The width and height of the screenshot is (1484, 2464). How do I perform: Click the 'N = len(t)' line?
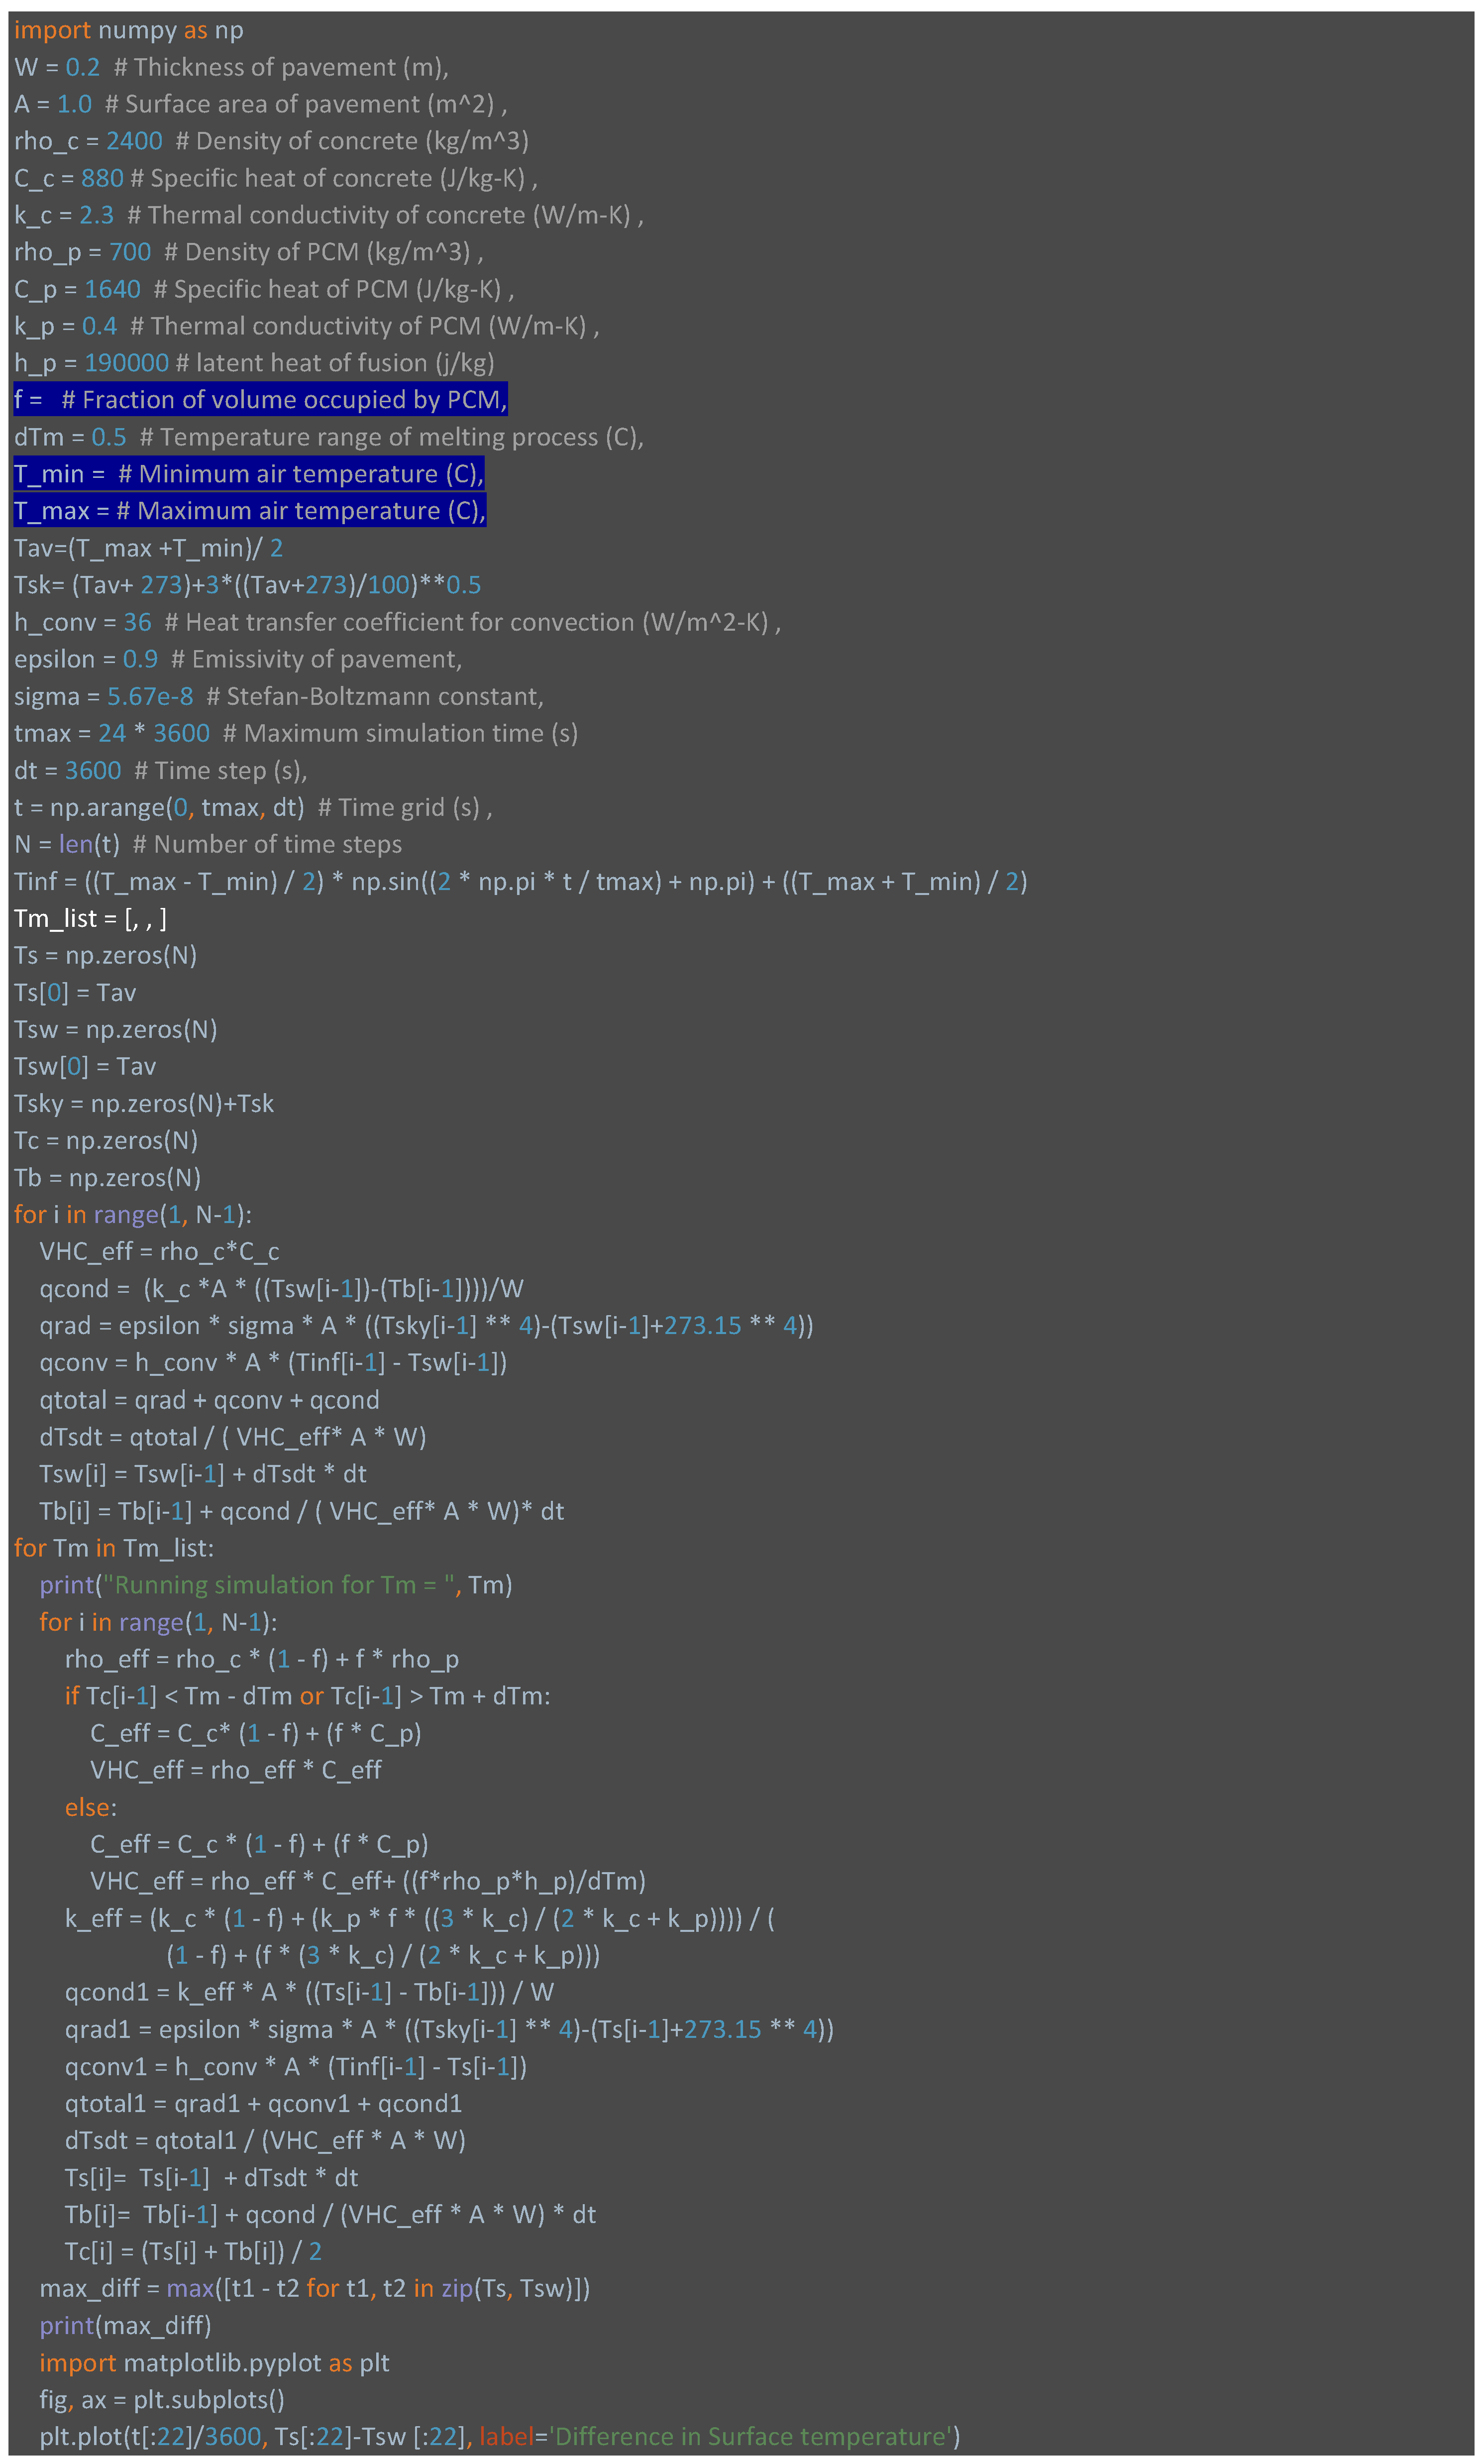point(208,844)
